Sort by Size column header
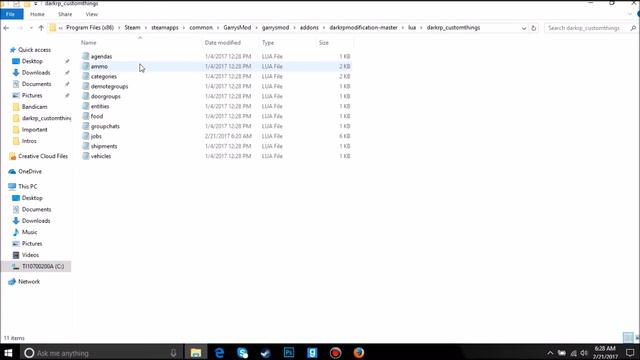The width and height of the screenshot is (640, 360). point(324,43)
